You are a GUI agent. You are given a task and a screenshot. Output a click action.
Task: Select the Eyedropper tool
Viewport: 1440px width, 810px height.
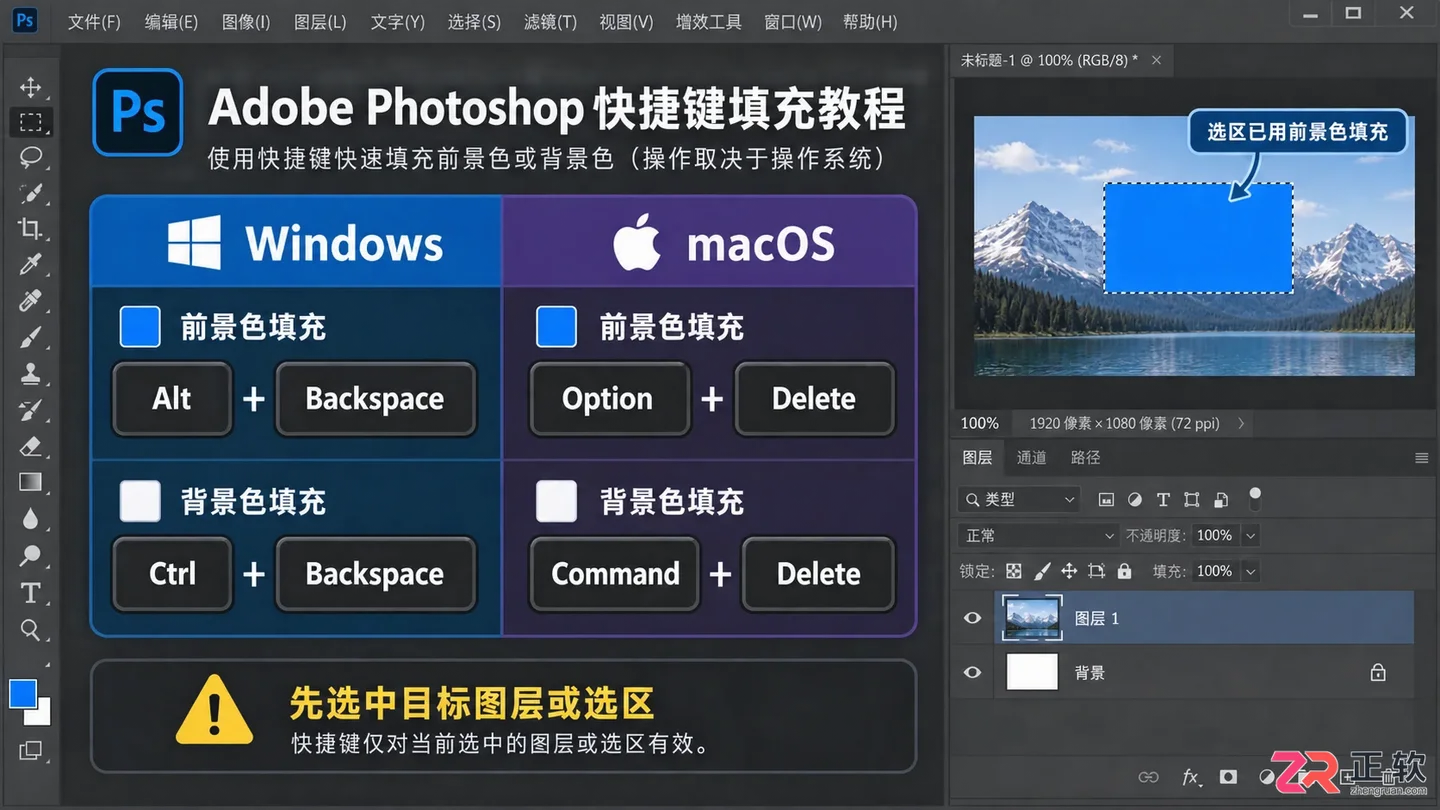point(30,264)
